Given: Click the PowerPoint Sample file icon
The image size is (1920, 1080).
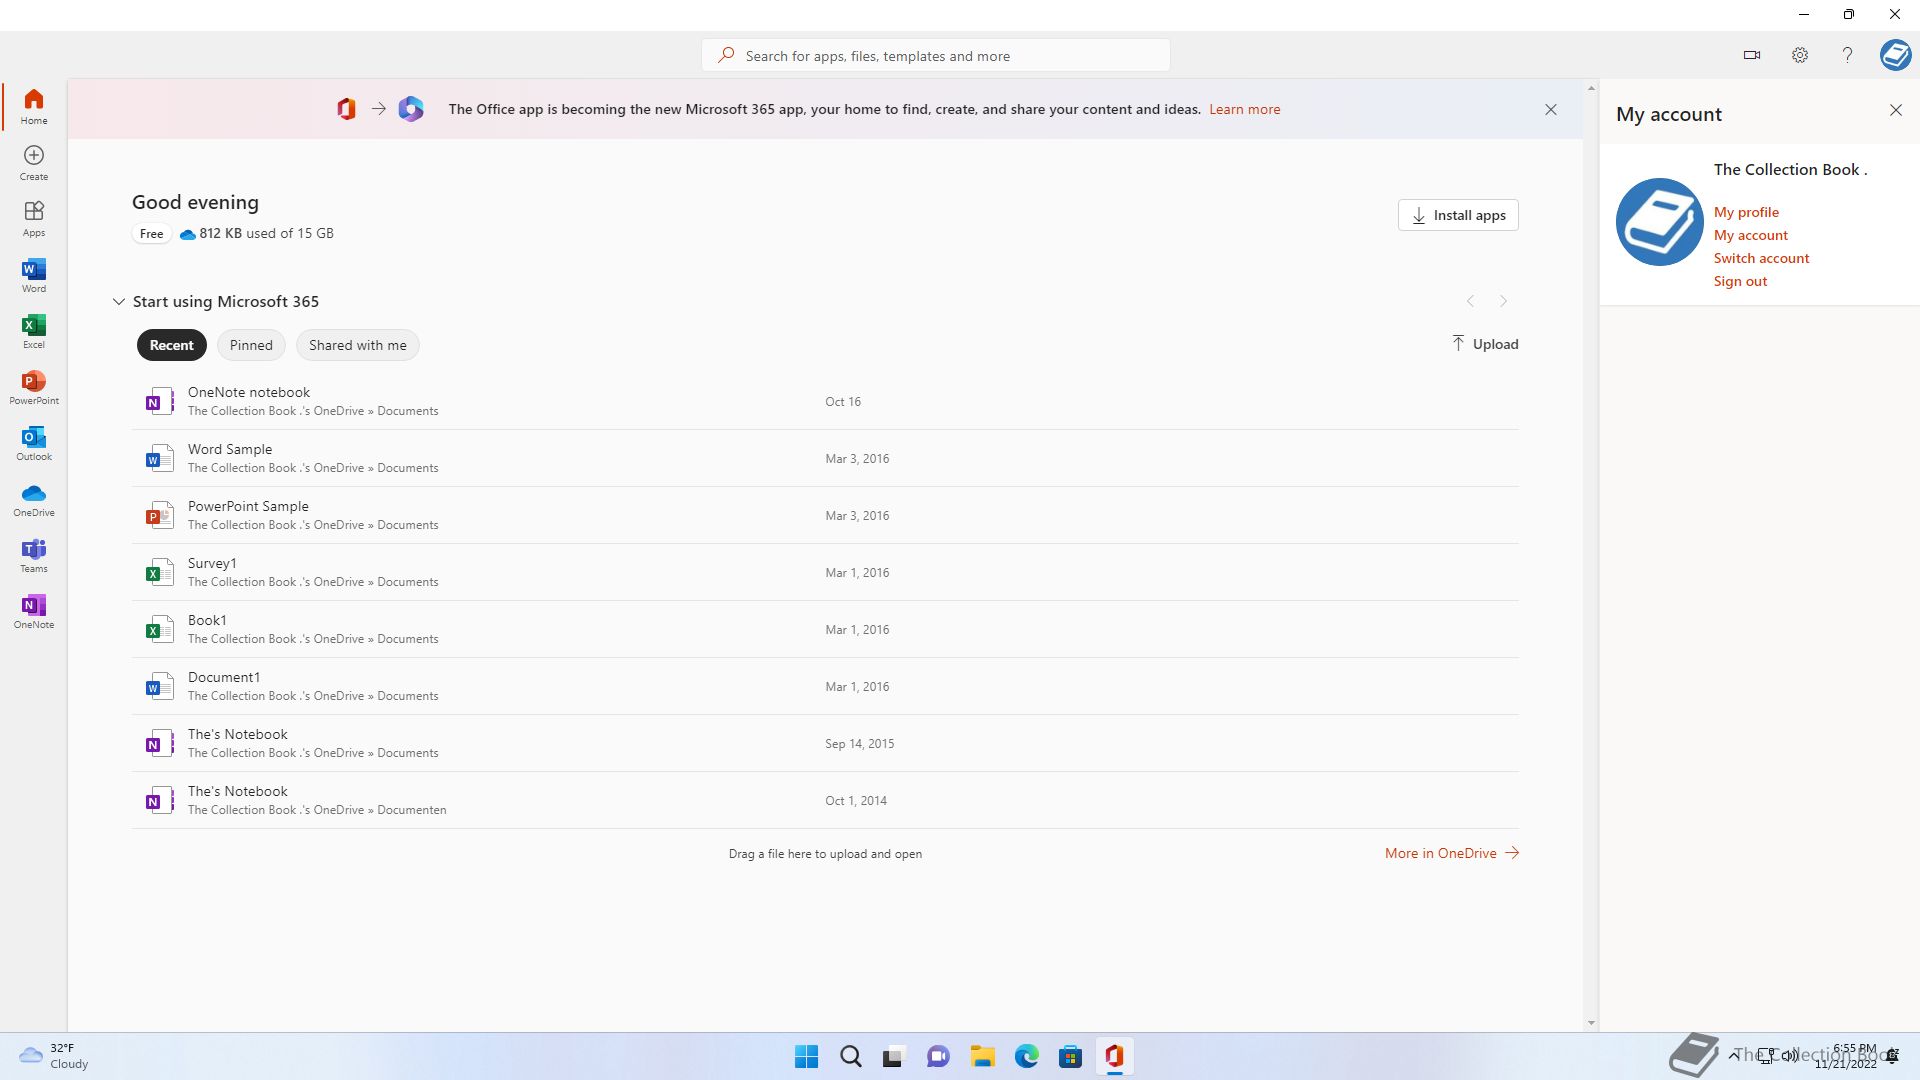Looking at the screenshot, I should 158,515.
